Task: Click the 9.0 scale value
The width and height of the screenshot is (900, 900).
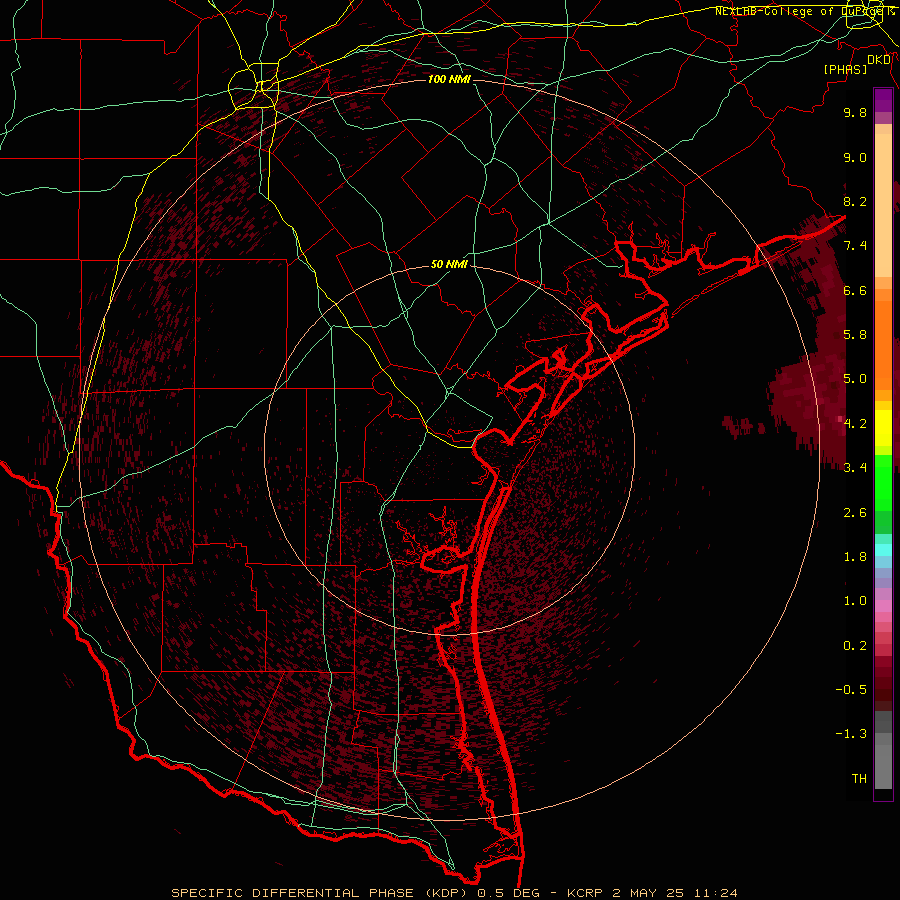Action: [855, 157]
